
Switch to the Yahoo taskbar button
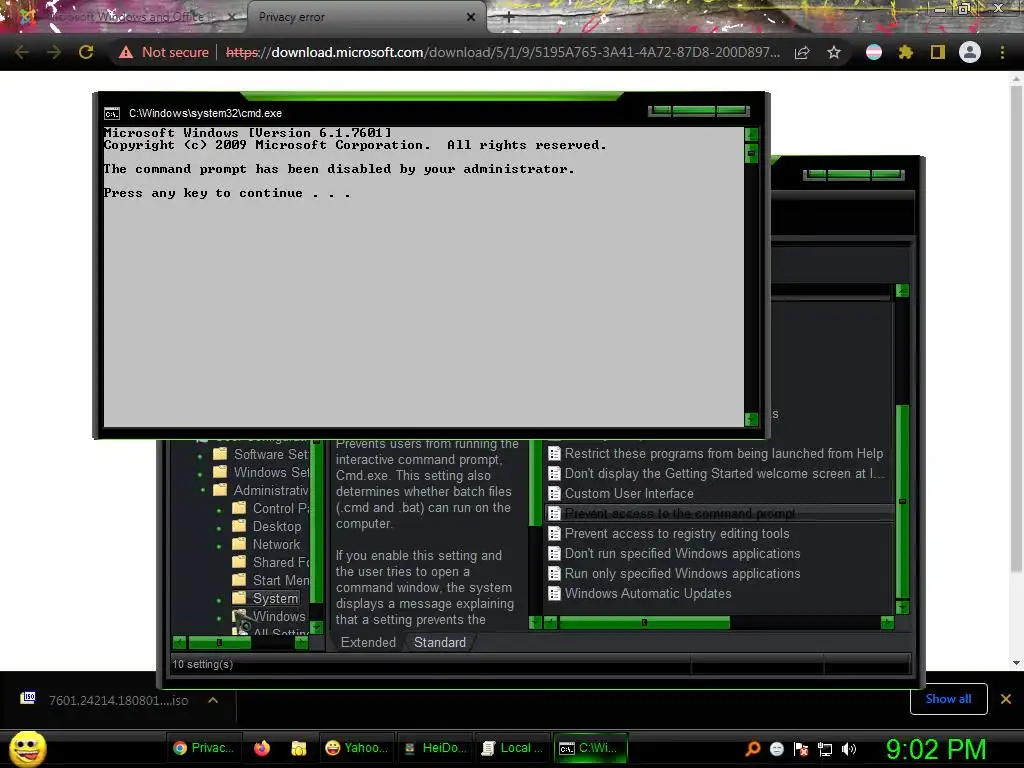pyautogui.click(x=357, y=748)
